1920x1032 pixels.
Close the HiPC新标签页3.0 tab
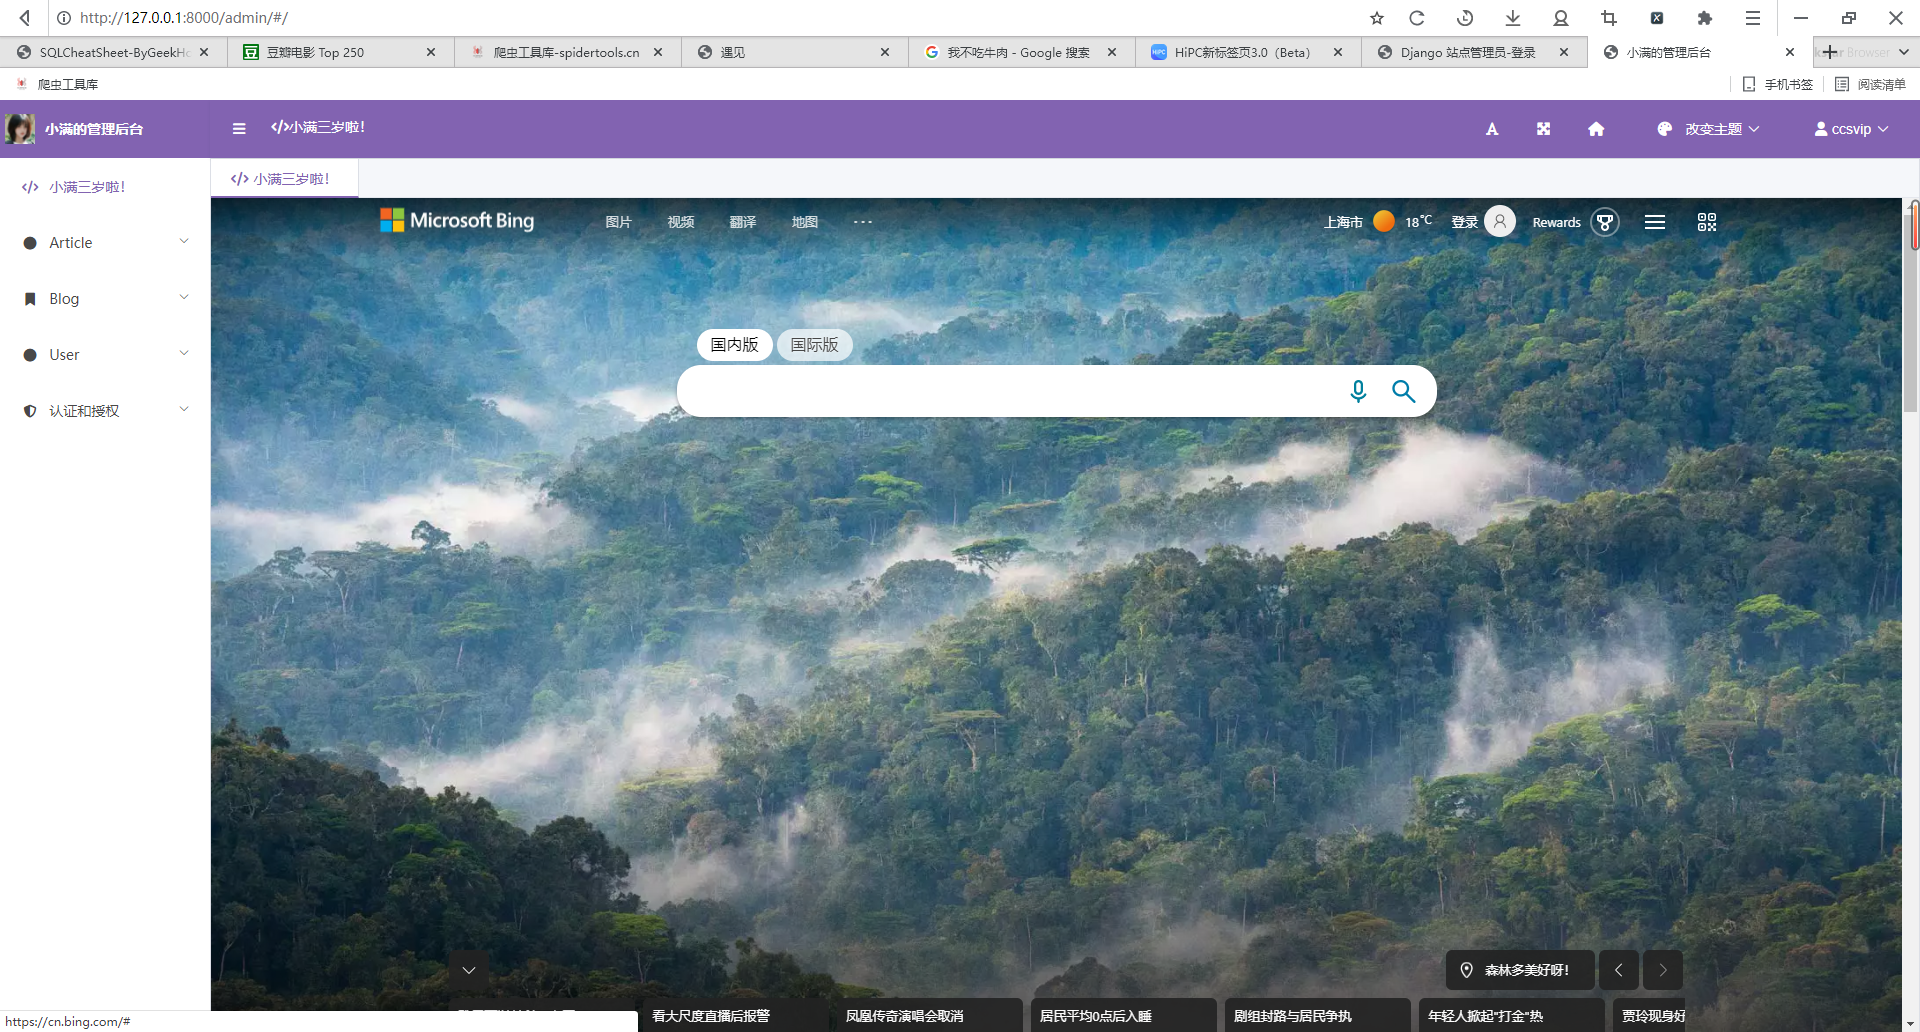1338,52
